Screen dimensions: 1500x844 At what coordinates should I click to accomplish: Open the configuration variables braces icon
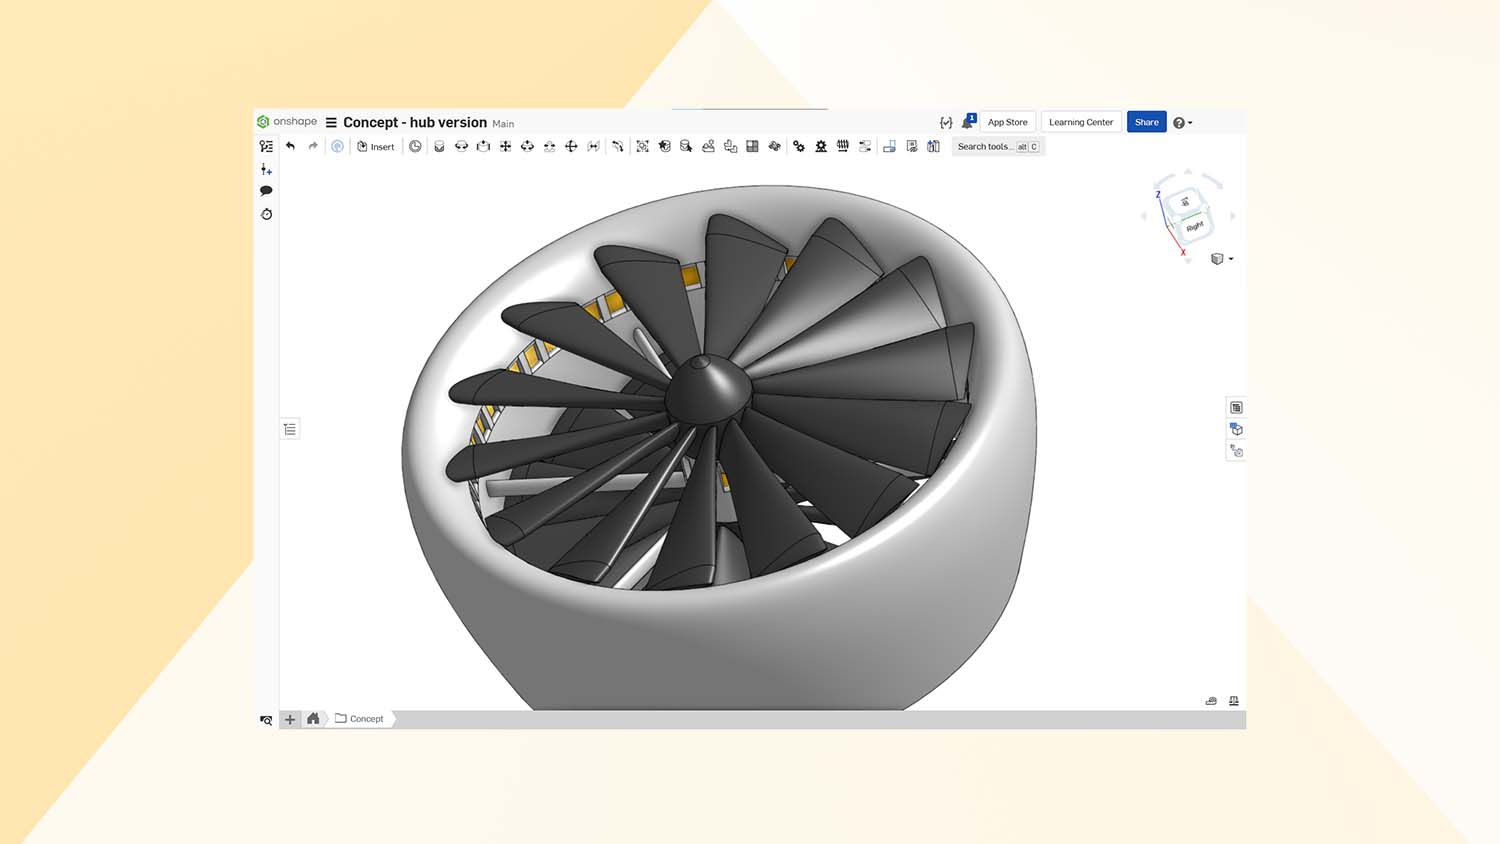click(x=946, y=122)
